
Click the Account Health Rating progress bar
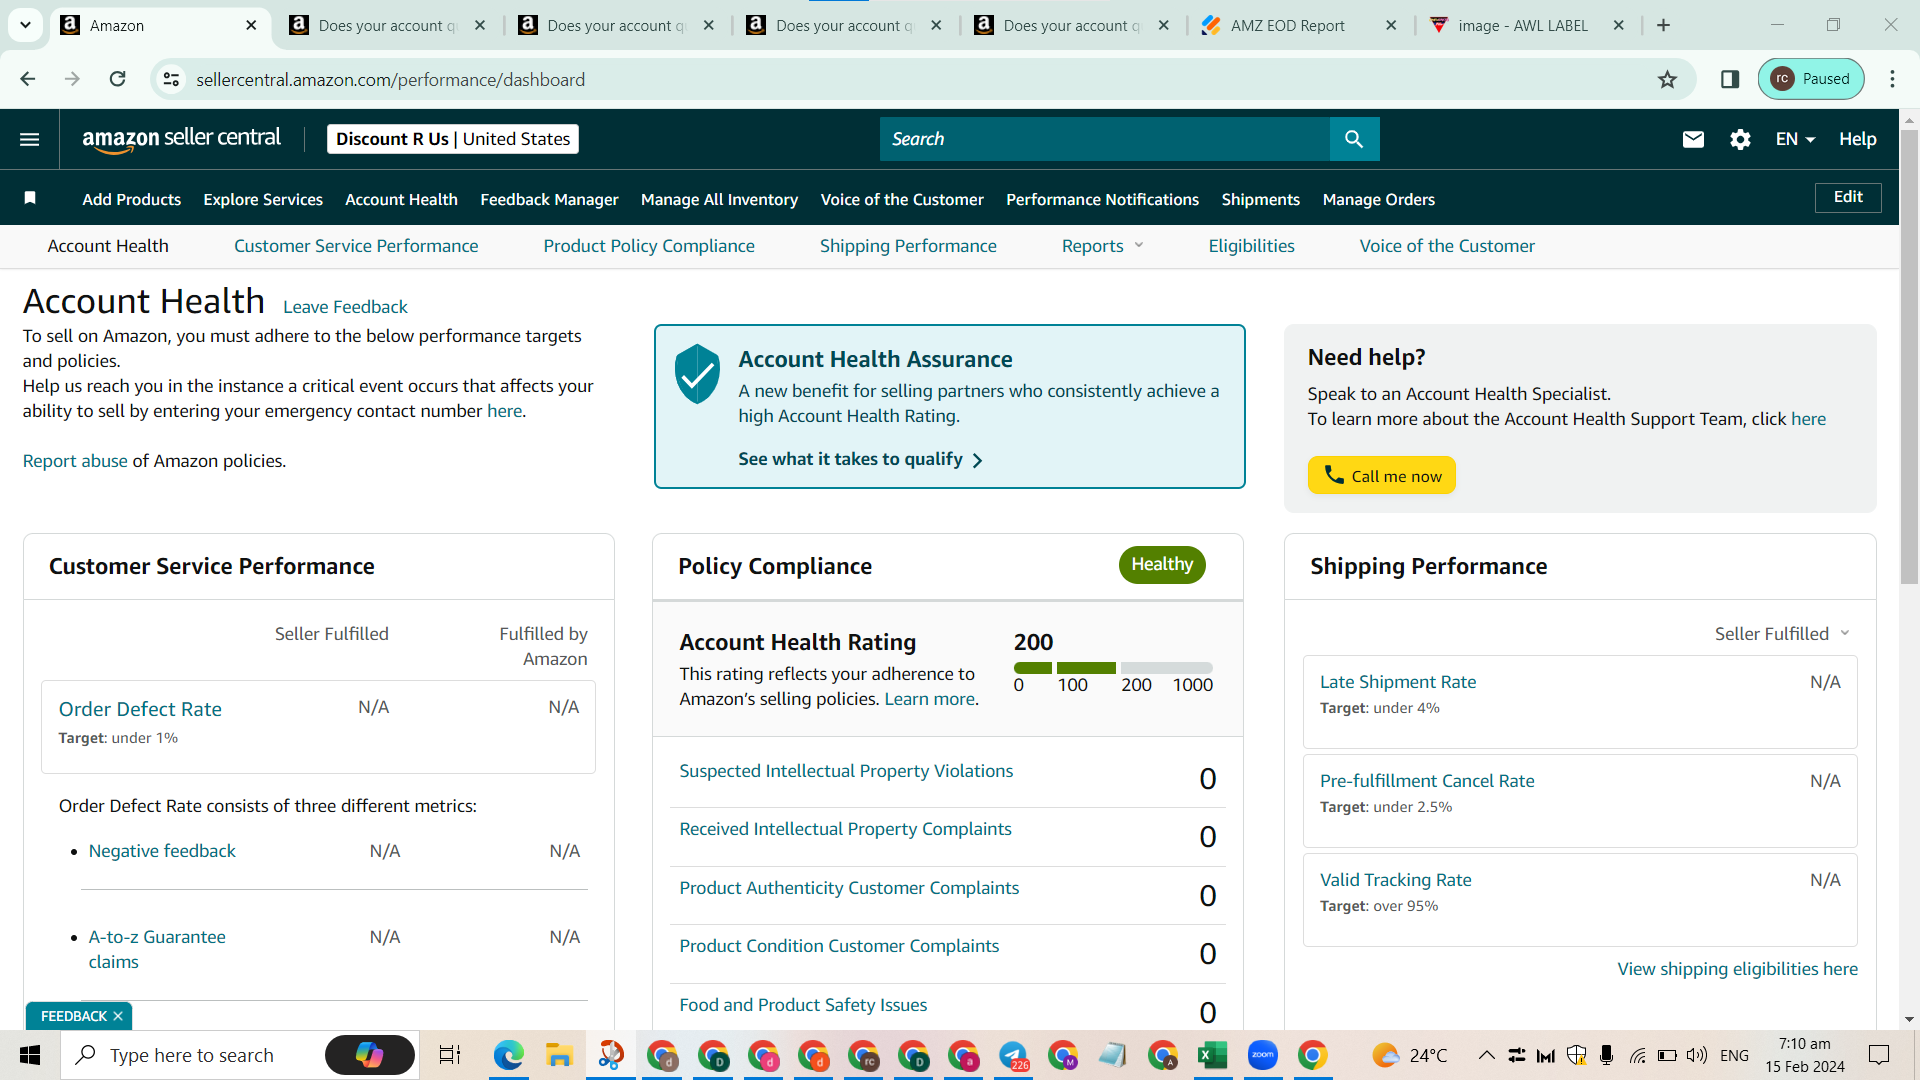[x=1113, y=667]
